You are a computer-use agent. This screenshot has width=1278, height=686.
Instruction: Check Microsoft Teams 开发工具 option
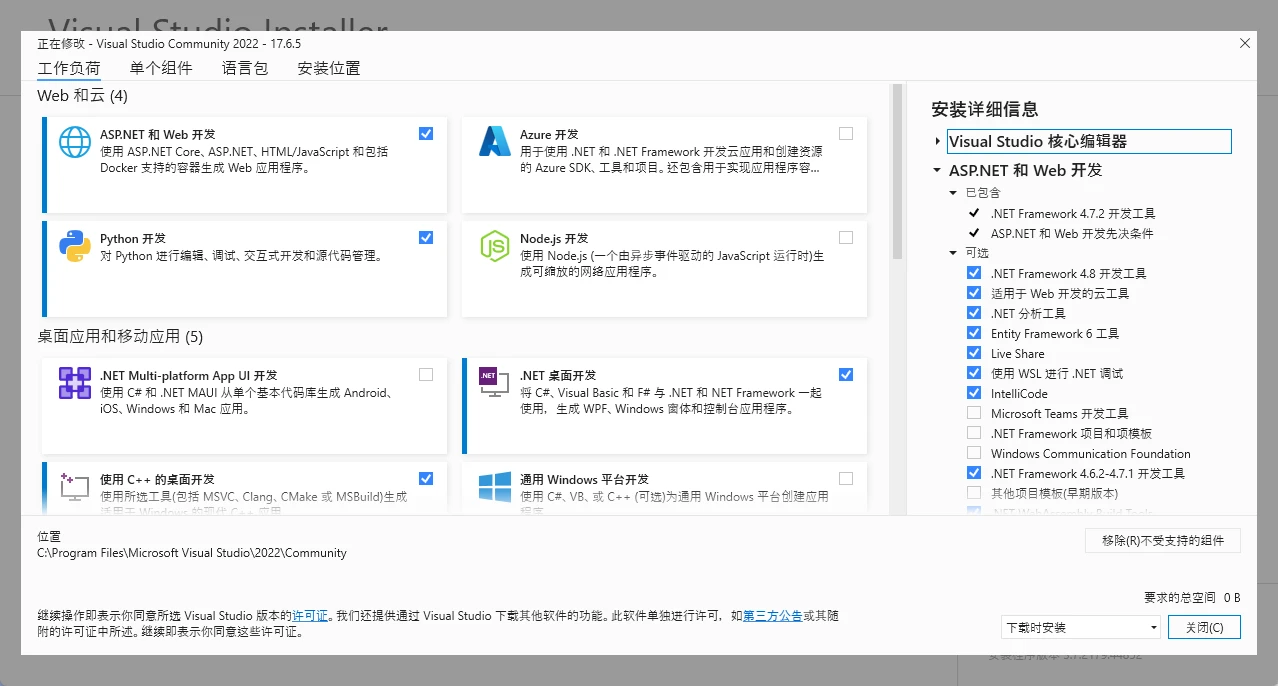tap(974, 413)
